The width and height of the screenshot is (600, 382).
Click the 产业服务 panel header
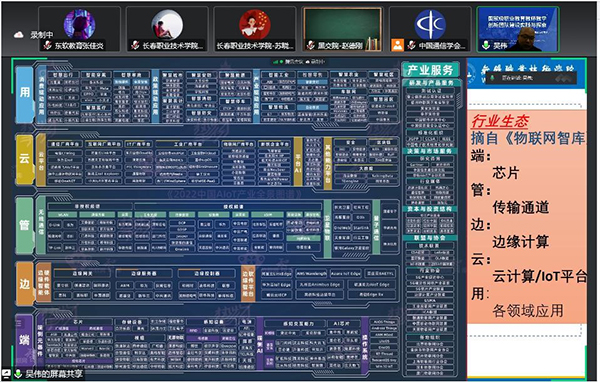430,70
